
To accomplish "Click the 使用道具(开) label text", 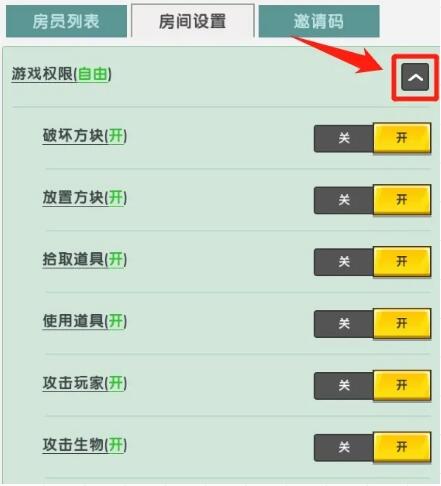I will pos(85,321).
